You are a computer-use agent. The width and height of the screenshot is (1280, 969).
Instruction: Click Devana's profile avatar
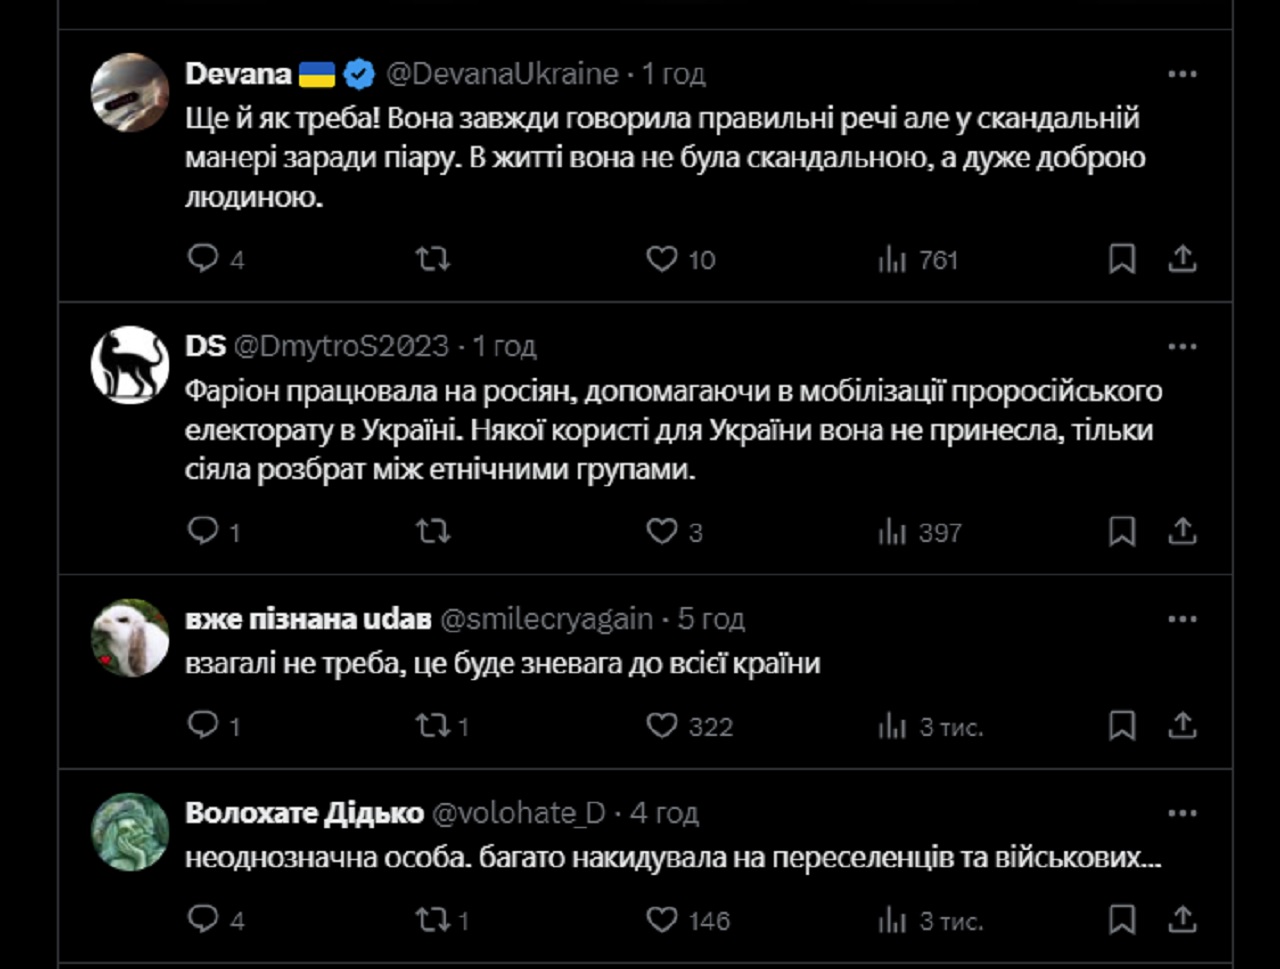click(130, 93)
